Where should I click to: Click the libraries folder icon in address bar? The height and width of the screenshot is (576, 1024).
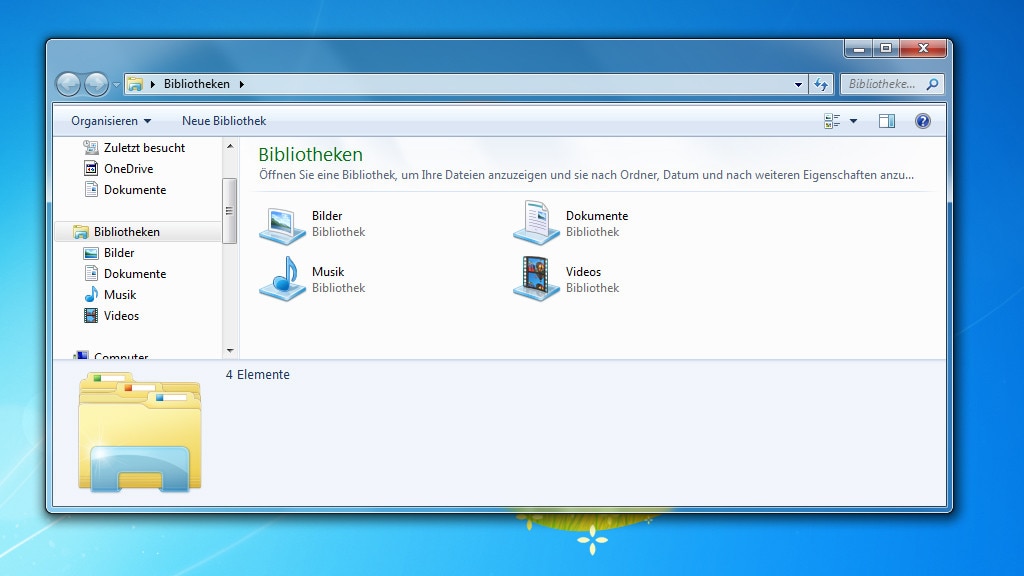pyautogui.click(x=135, y=84)
